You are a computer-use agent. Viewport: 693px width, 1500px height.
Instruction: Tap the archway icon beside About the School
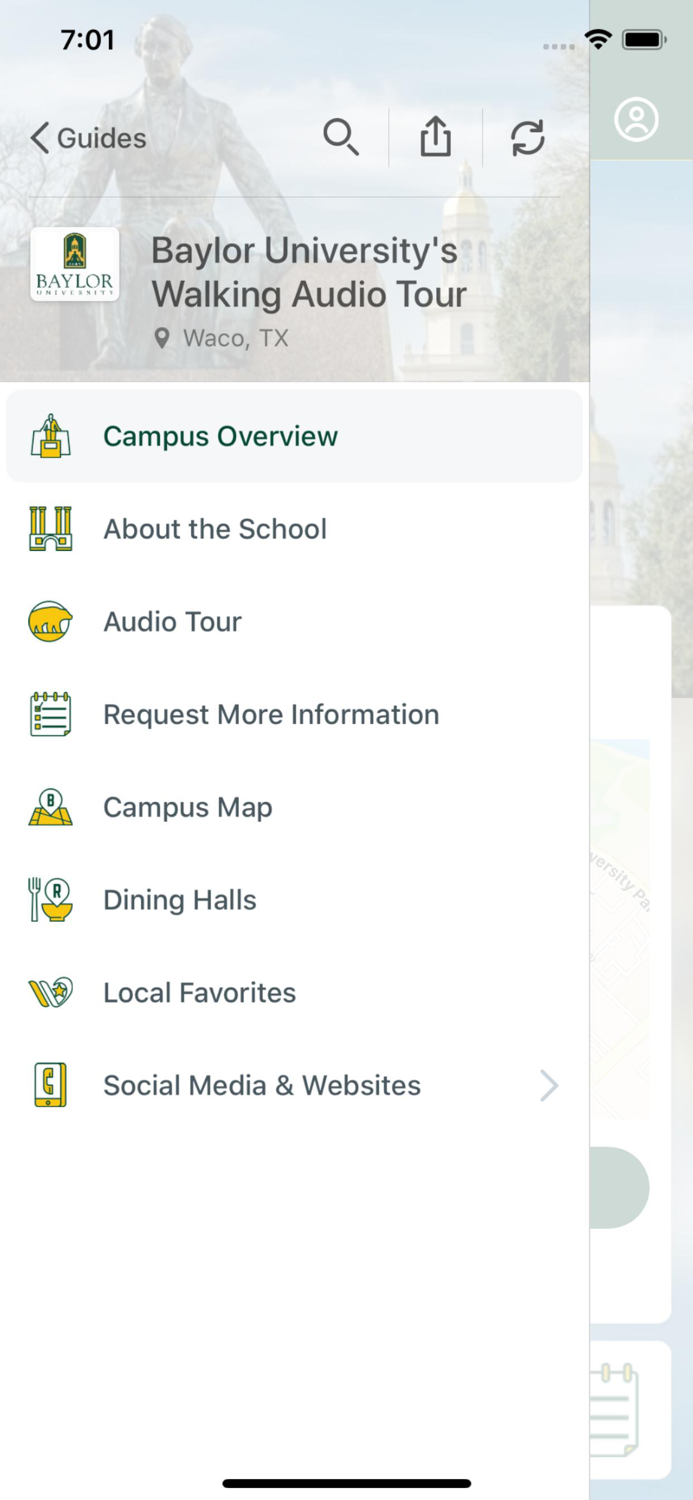click(x=50, y=529)
